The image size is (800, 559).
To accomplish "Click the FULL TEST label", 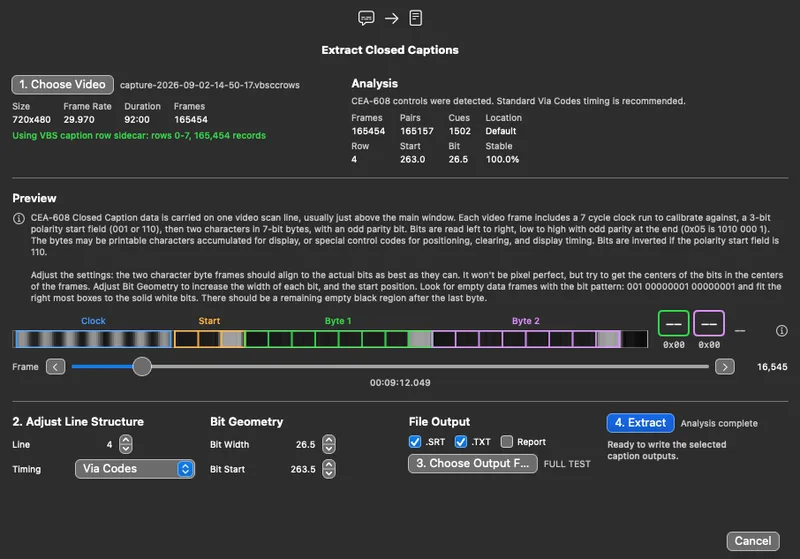I will coord(567,464).
